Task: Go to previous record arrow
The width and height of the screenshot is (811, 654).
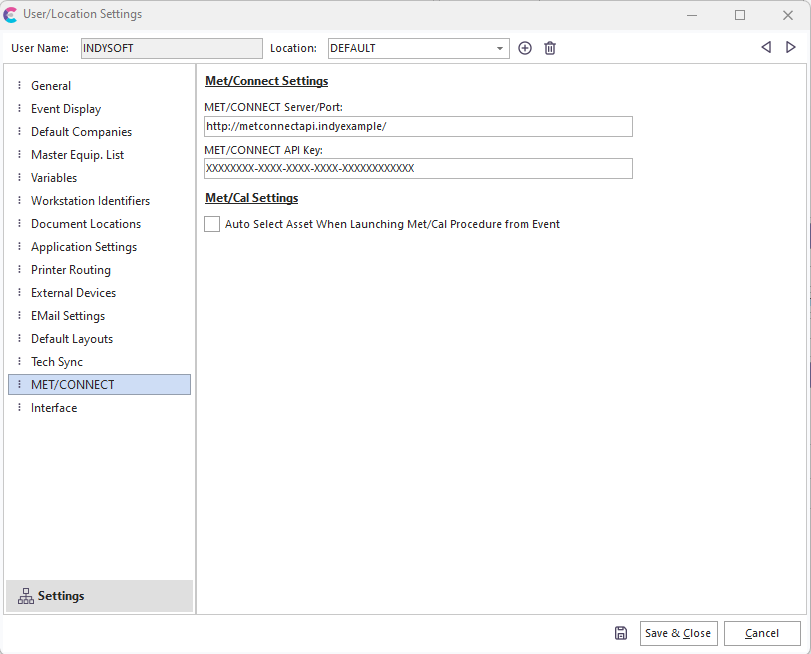Action: click(766, 47)
